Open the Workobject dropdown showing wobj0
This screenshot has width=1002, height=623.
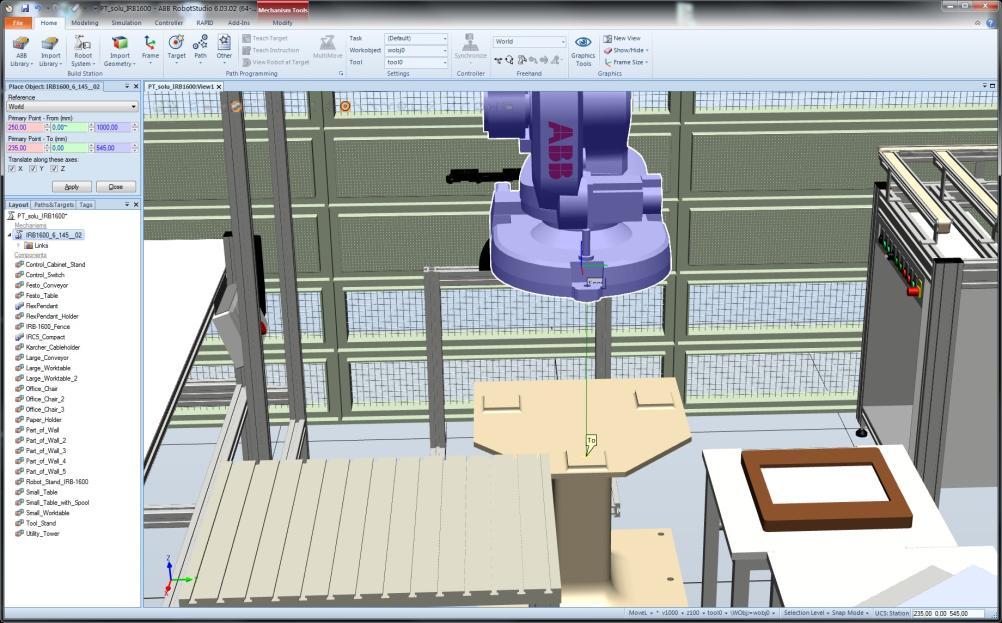416,50
